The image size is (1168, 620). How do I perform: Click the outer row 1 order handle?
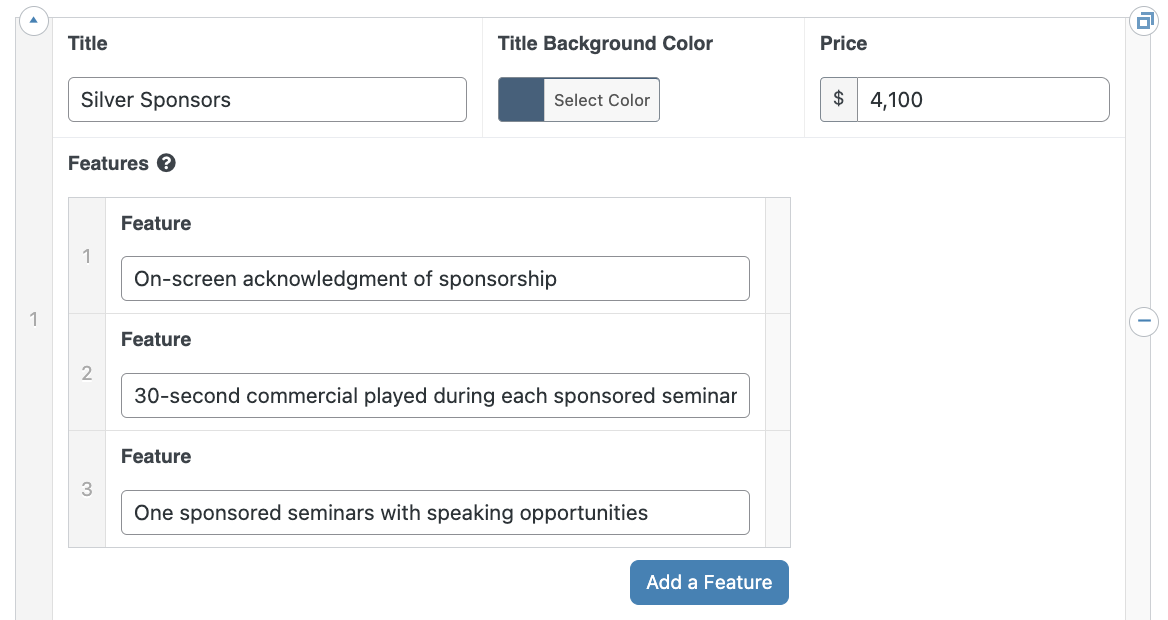[34, 319]
